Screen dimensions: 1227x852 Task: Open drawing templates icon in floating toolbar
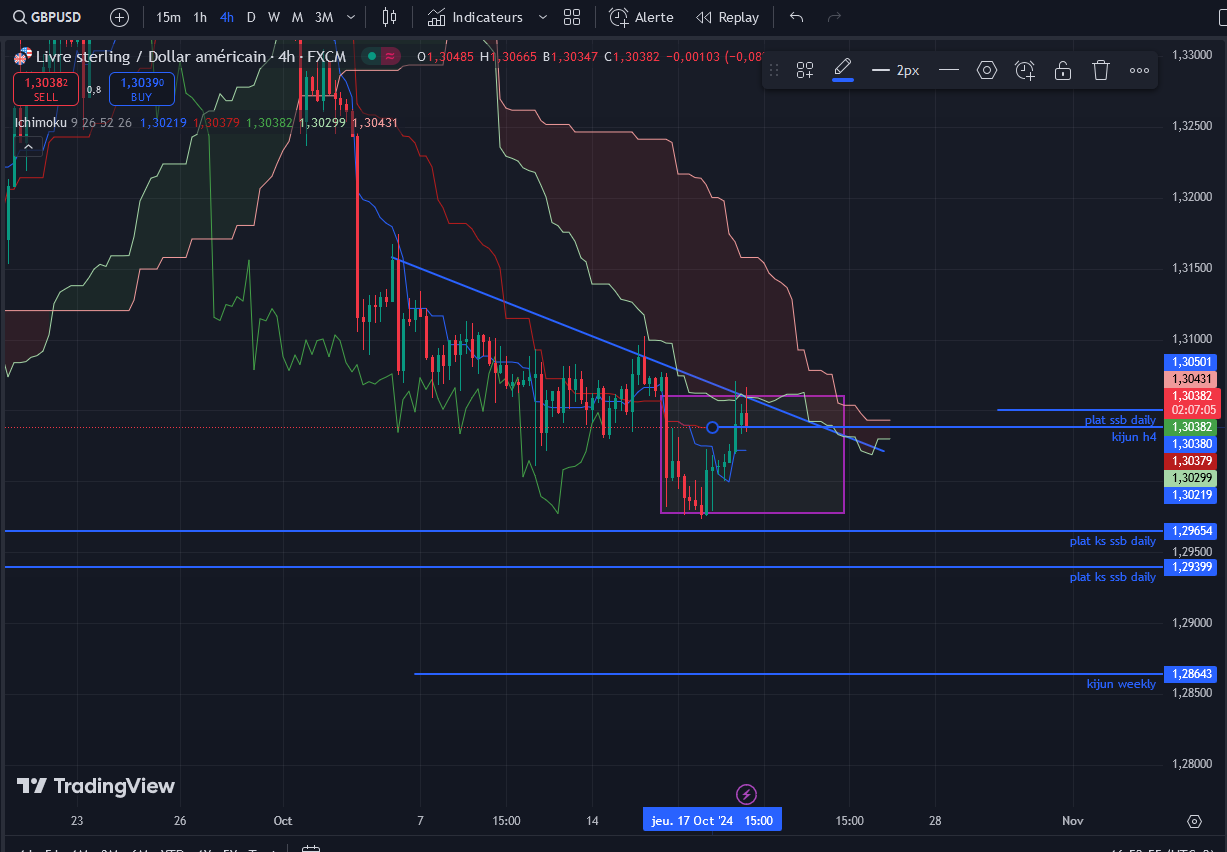coord(805,70)
